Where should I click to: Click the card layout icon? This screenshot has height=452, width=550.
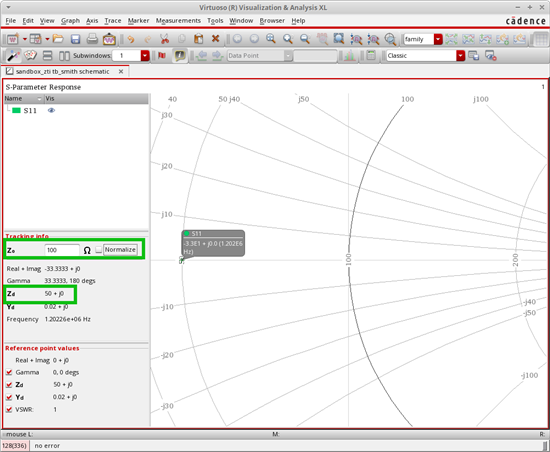(30, 55)
